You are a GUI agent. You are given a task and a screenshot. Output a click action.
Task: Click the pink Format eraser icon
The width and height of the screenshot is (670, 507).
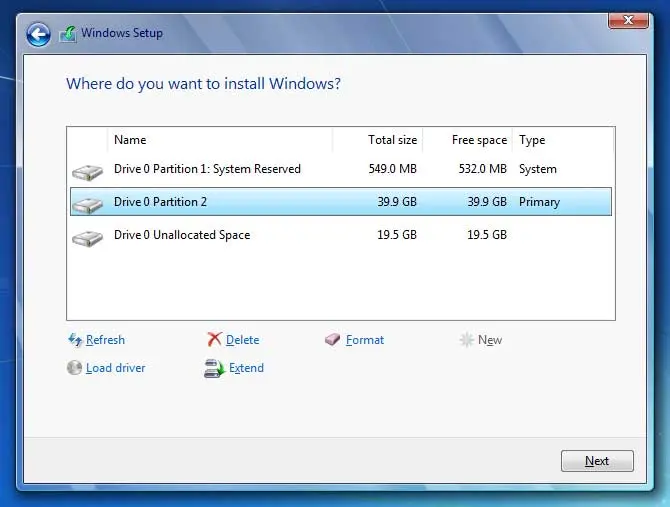[x=333, y=340]
